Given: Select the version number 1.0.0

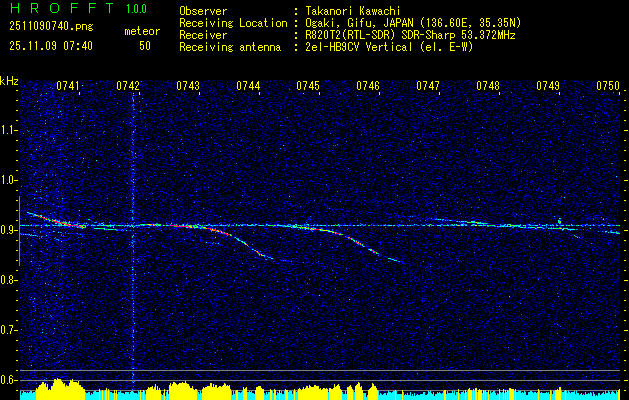Looking at the screenshot, I should 136,9.
